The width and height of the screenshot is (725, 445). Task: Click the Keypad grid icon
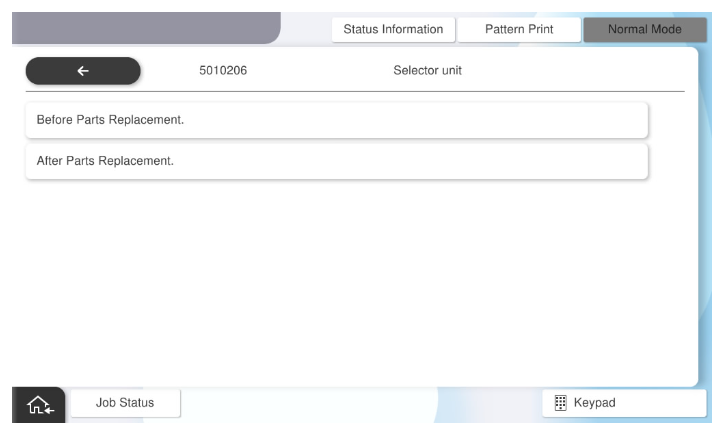coord(560,403)
